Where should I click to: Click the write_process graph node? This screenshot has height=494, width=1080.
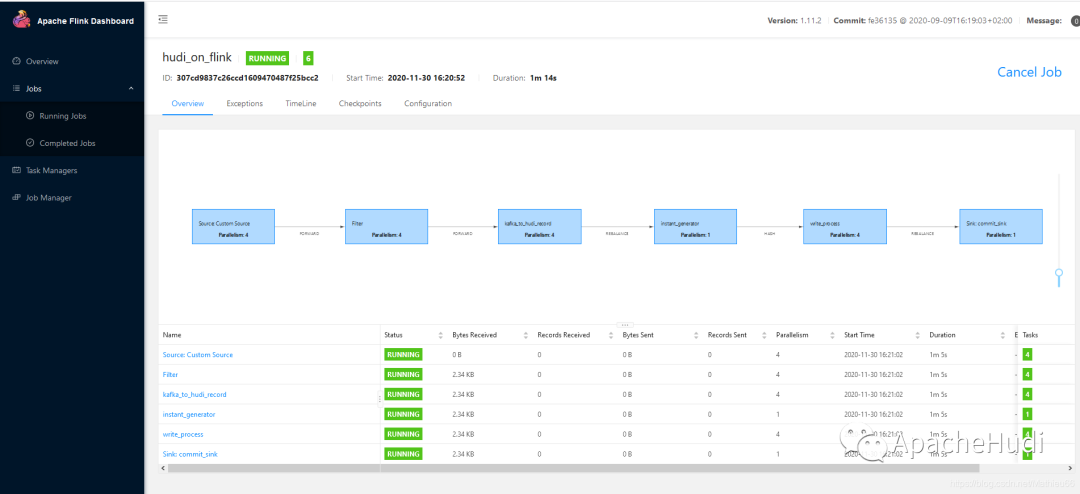click(x=844, y=226)
